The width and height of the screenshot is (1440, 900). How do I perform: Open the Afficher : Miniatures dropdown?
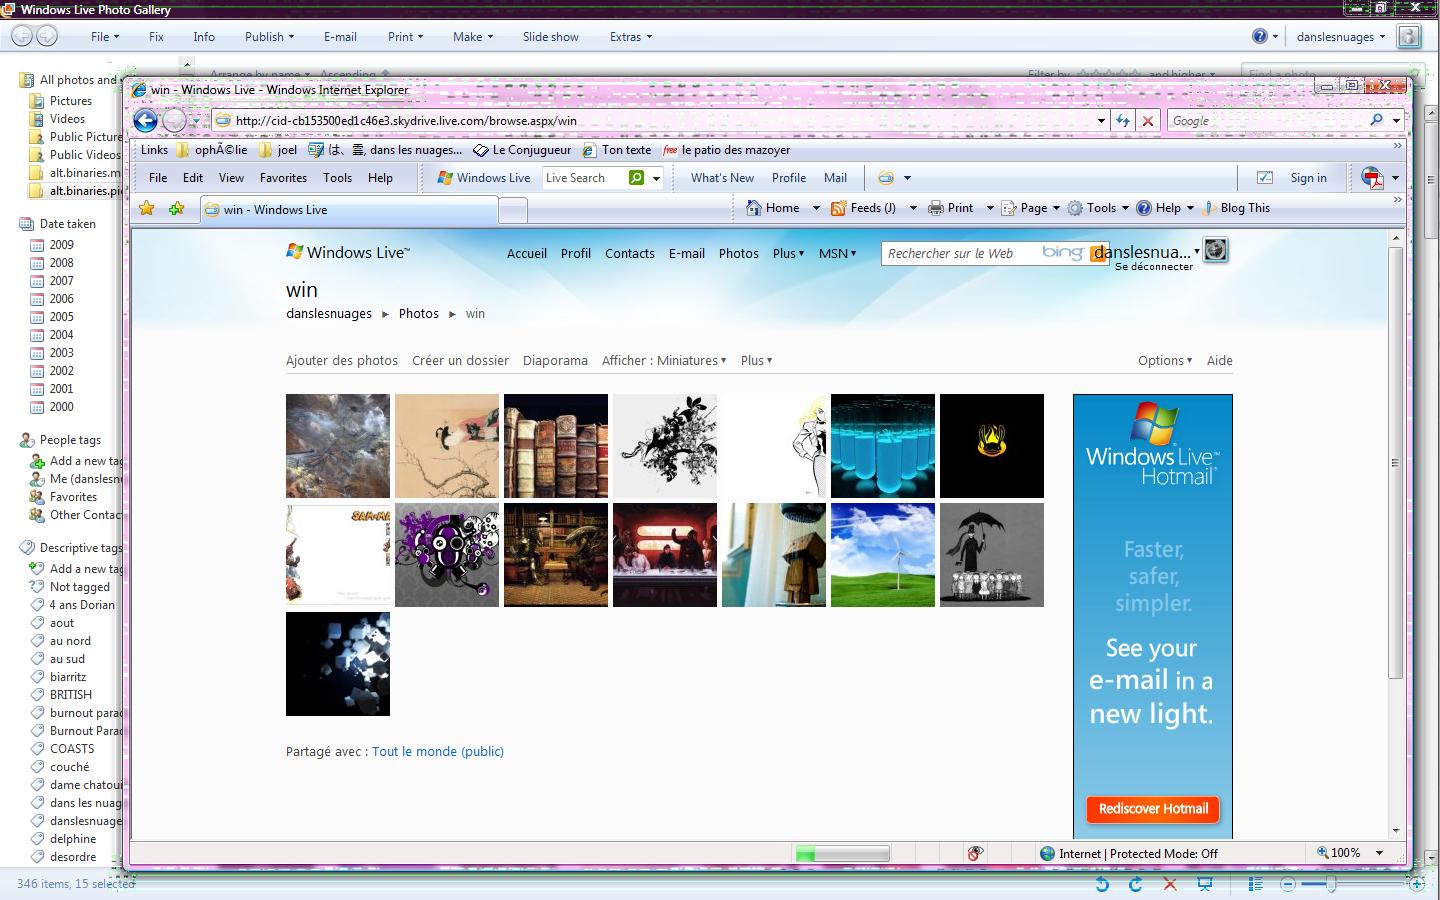pos(664,361)
